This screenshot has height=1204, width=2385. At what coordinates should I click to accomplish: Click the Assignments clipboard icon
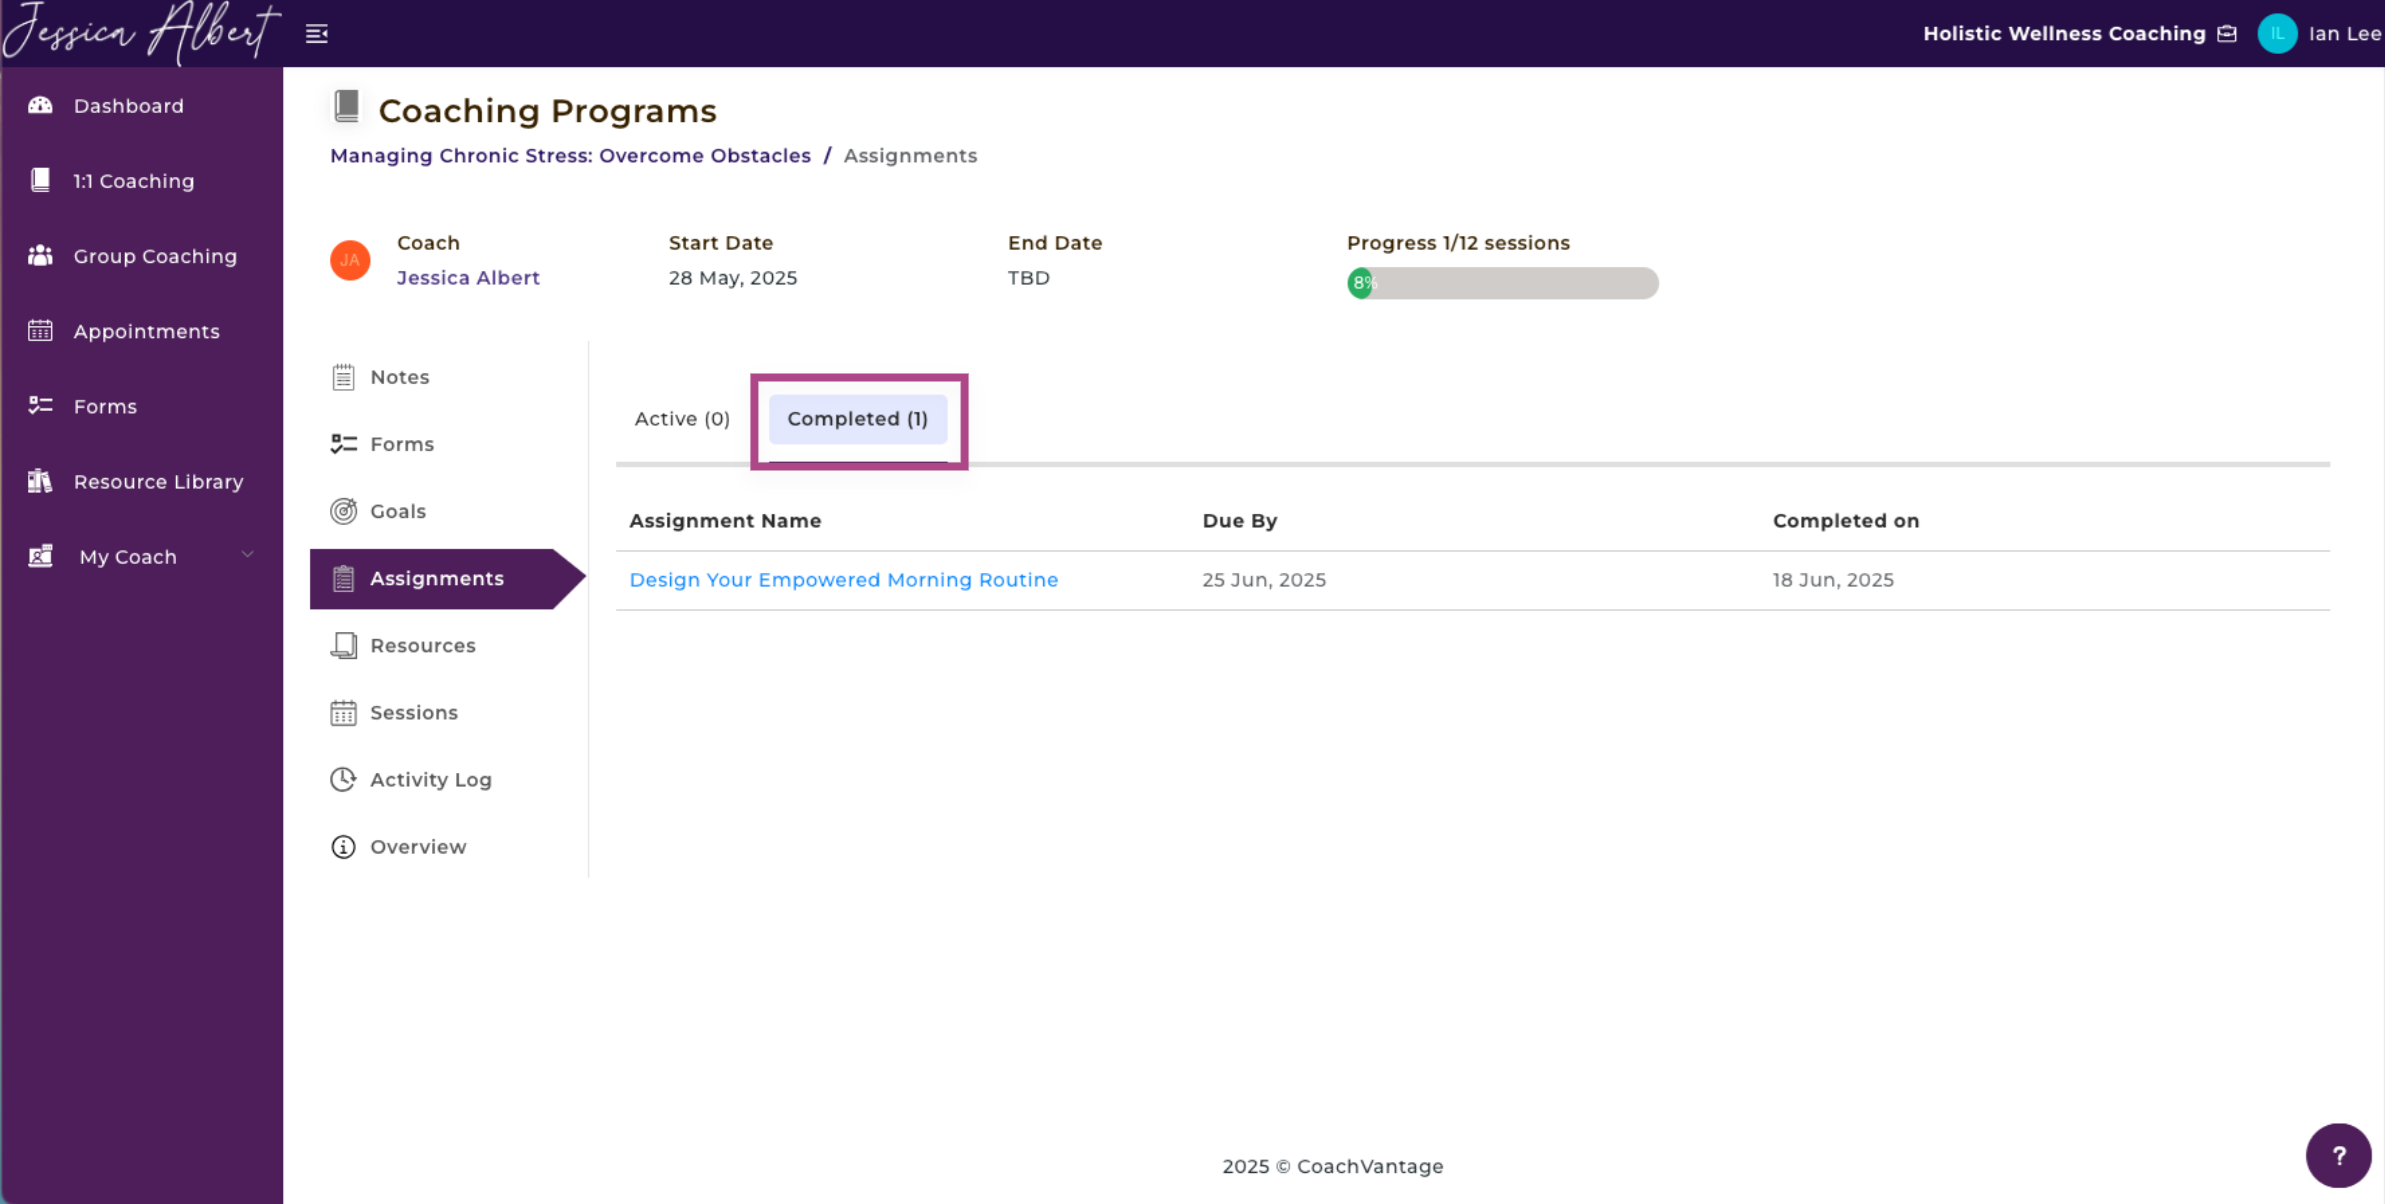pos(343,578)
